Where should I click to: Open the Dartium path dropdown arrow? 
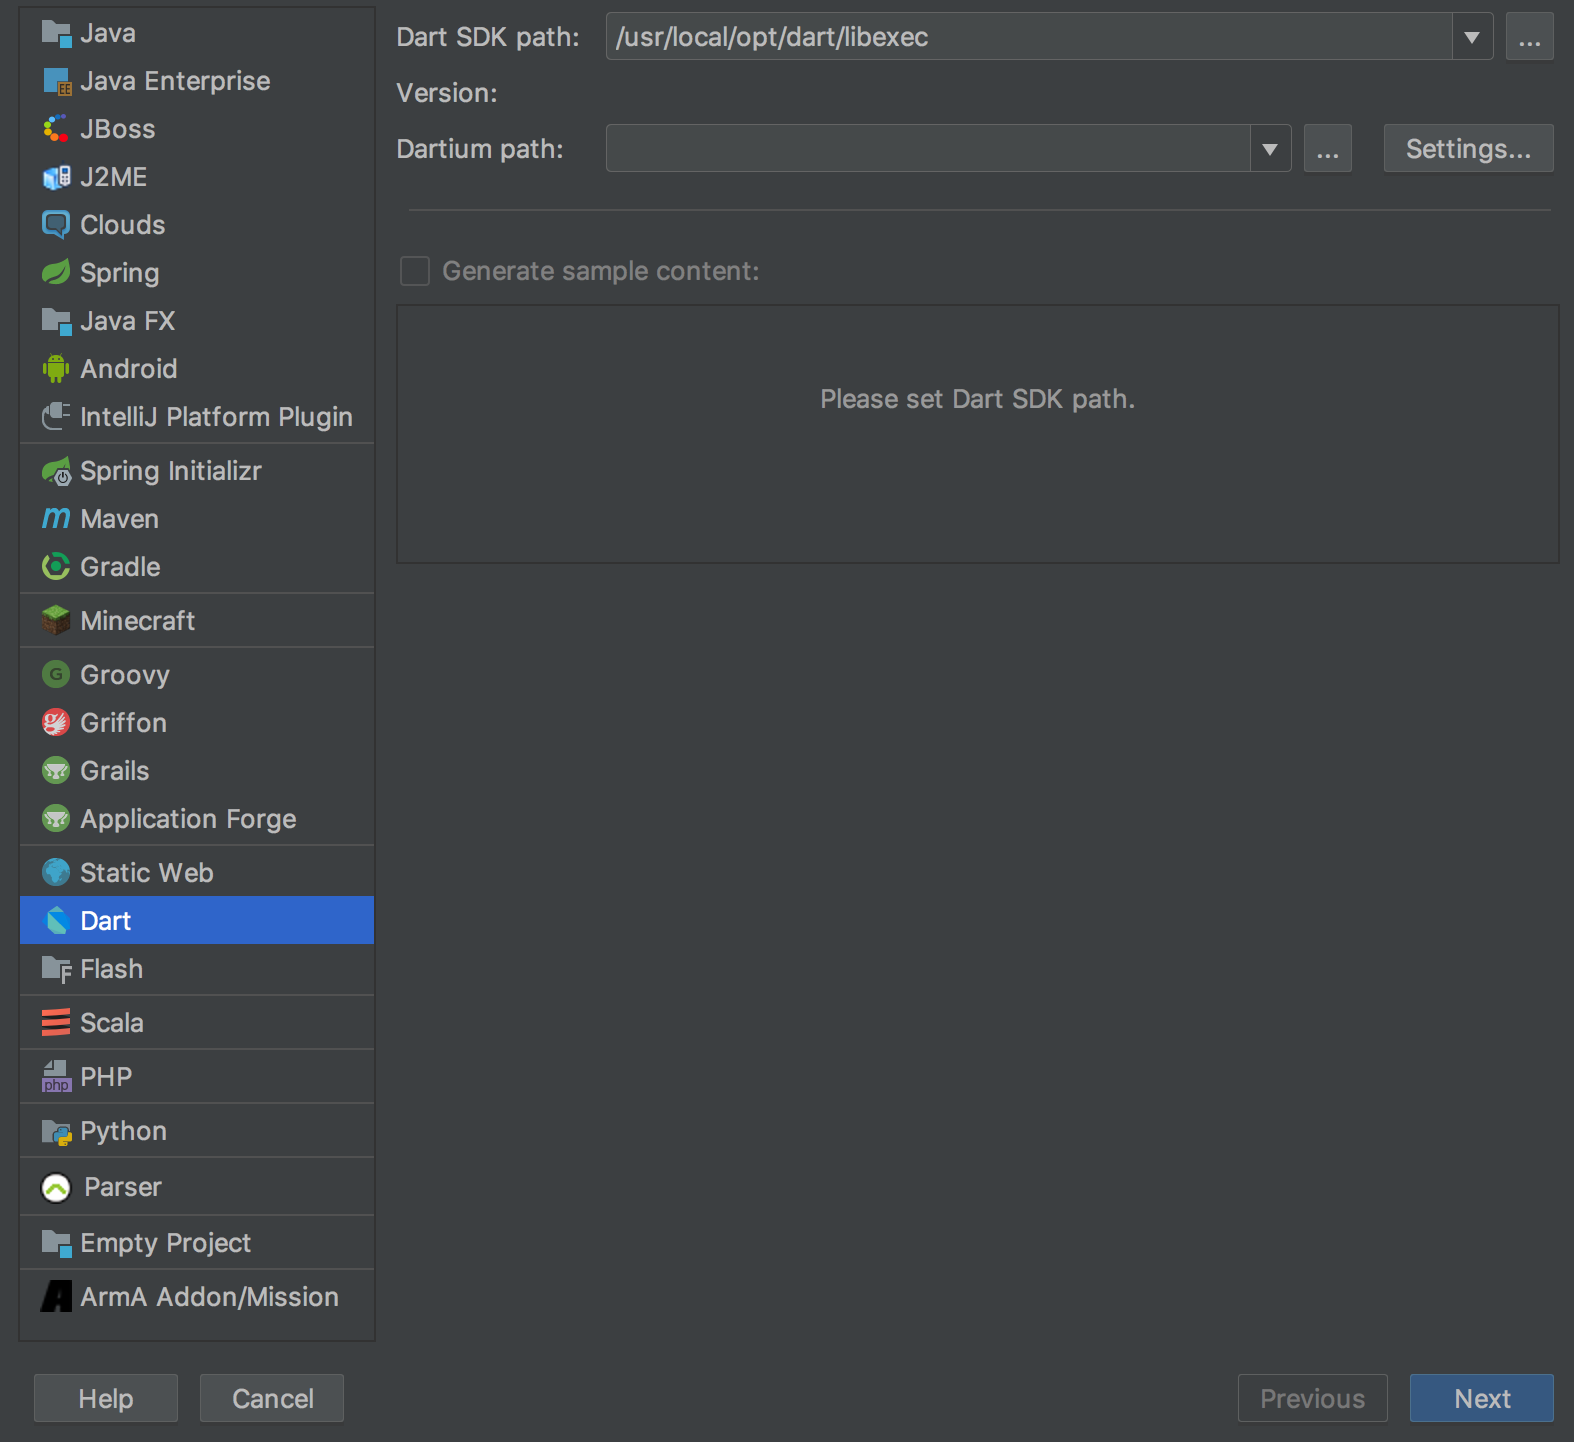click(1270, 149)
